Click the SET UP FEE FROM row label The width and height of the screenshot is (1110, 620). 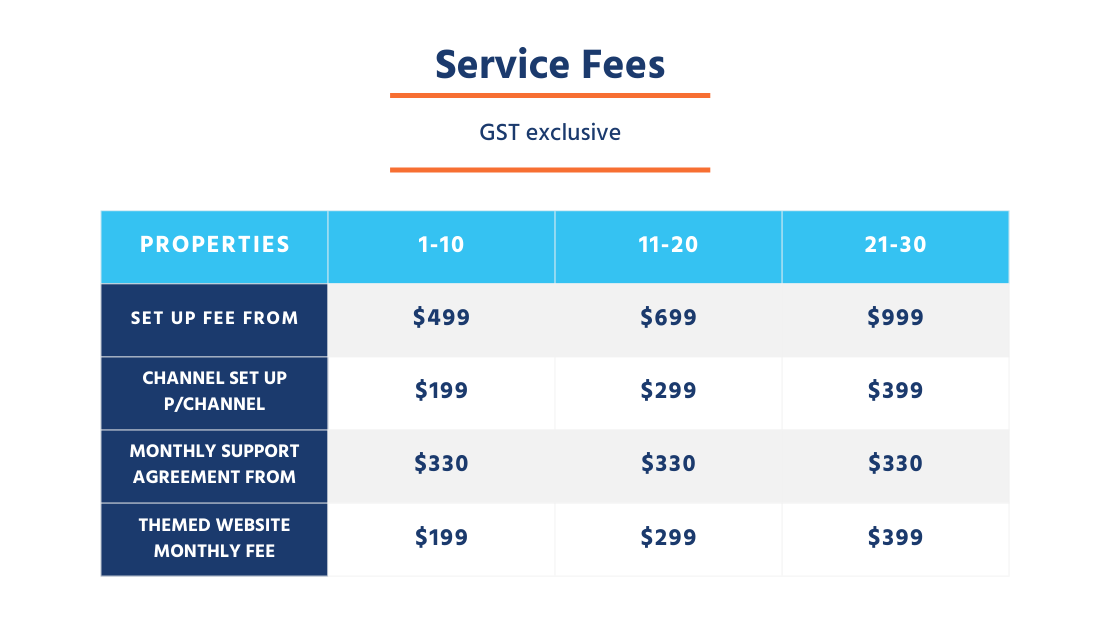point(214,318)
